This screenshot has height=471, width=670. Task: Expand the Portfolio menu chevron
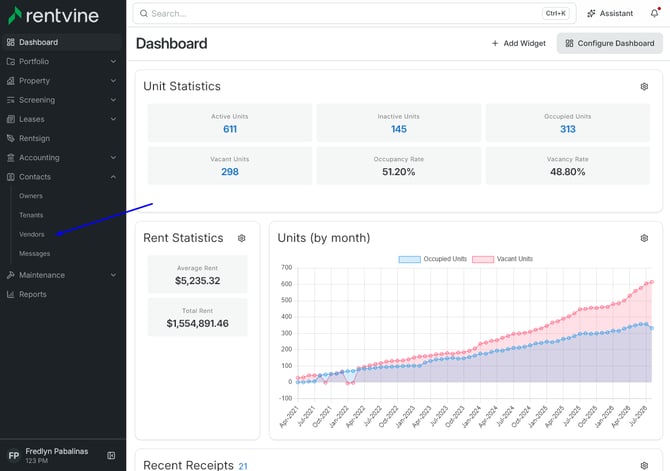point(113,62)
